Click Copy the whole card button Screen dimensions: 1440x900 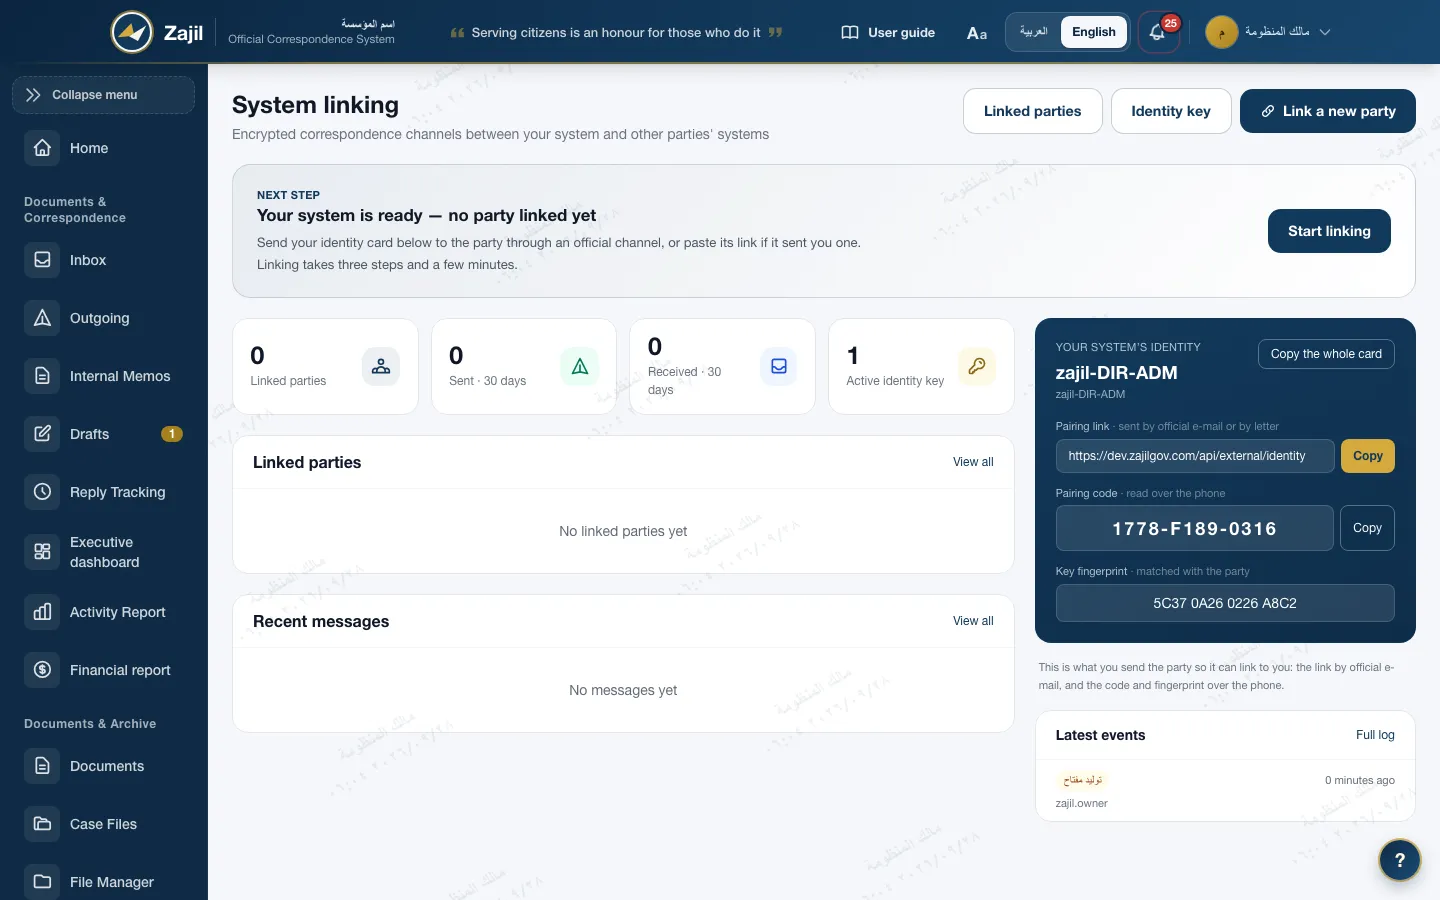point(1326,354)
